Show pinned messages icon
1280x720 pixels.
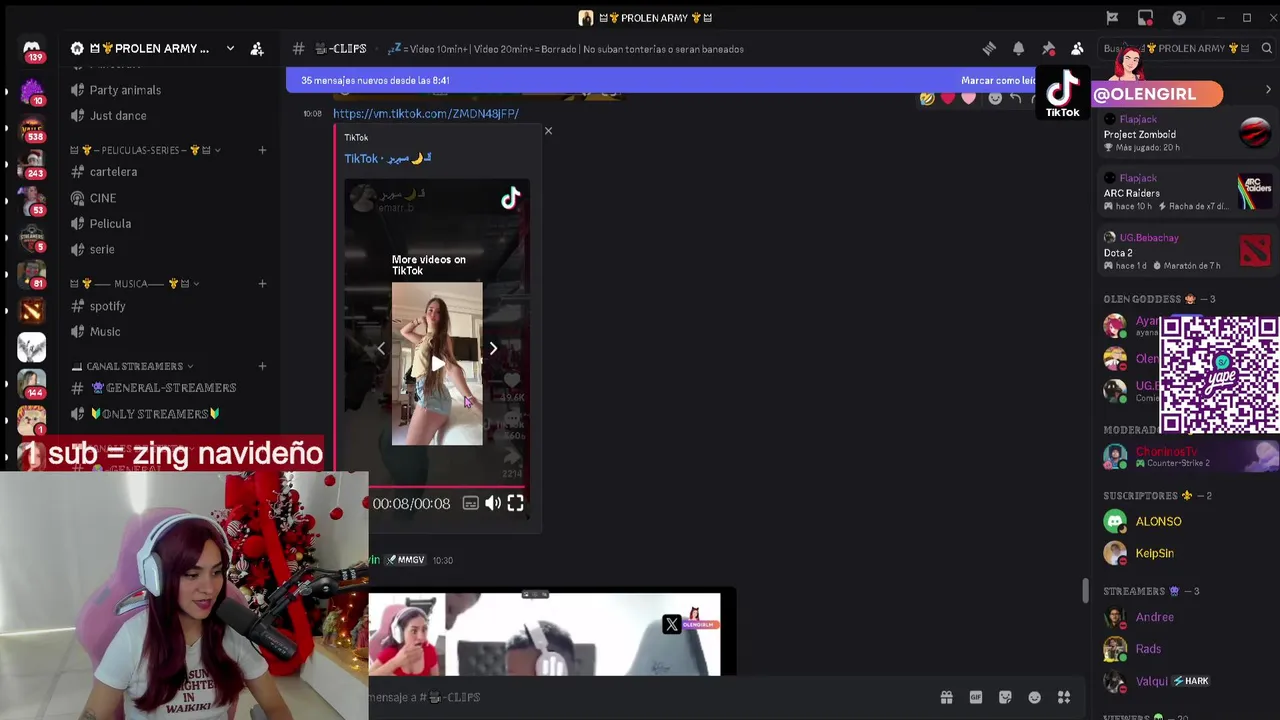click(x=1048, y=48)
